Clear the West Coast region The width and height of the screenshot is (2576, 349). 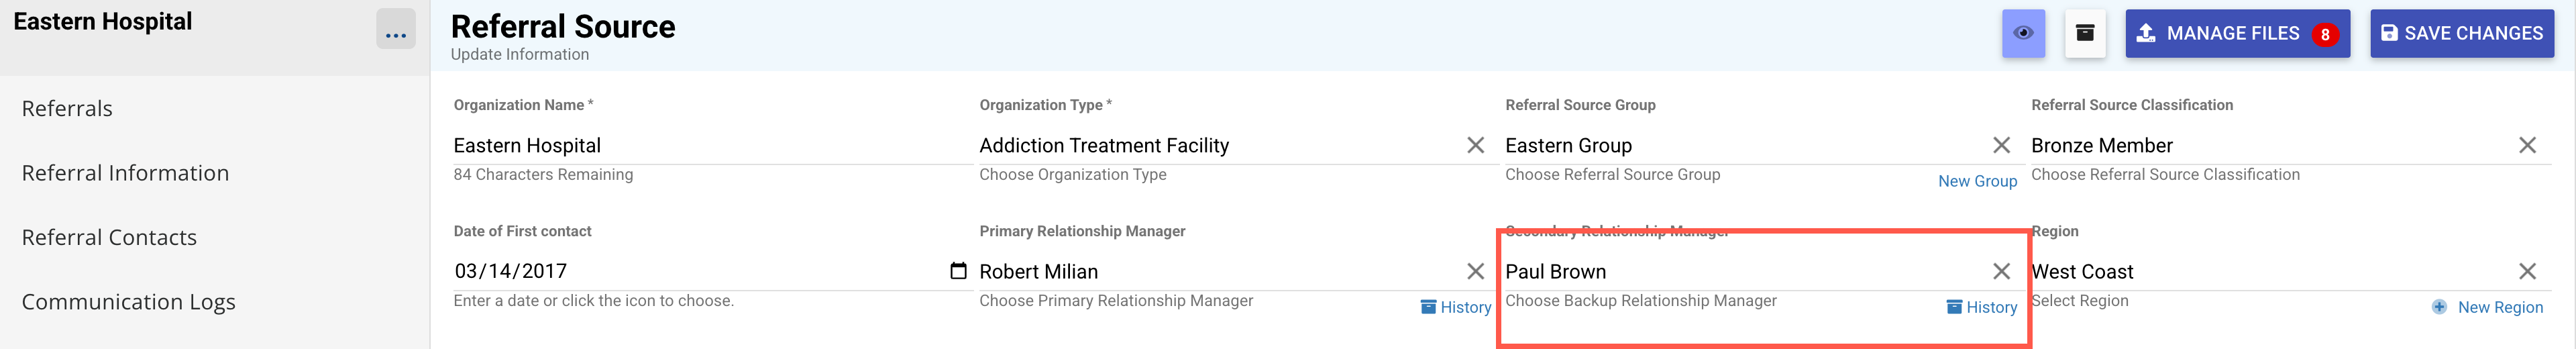pyautogui.click(x=2527, y=271)
